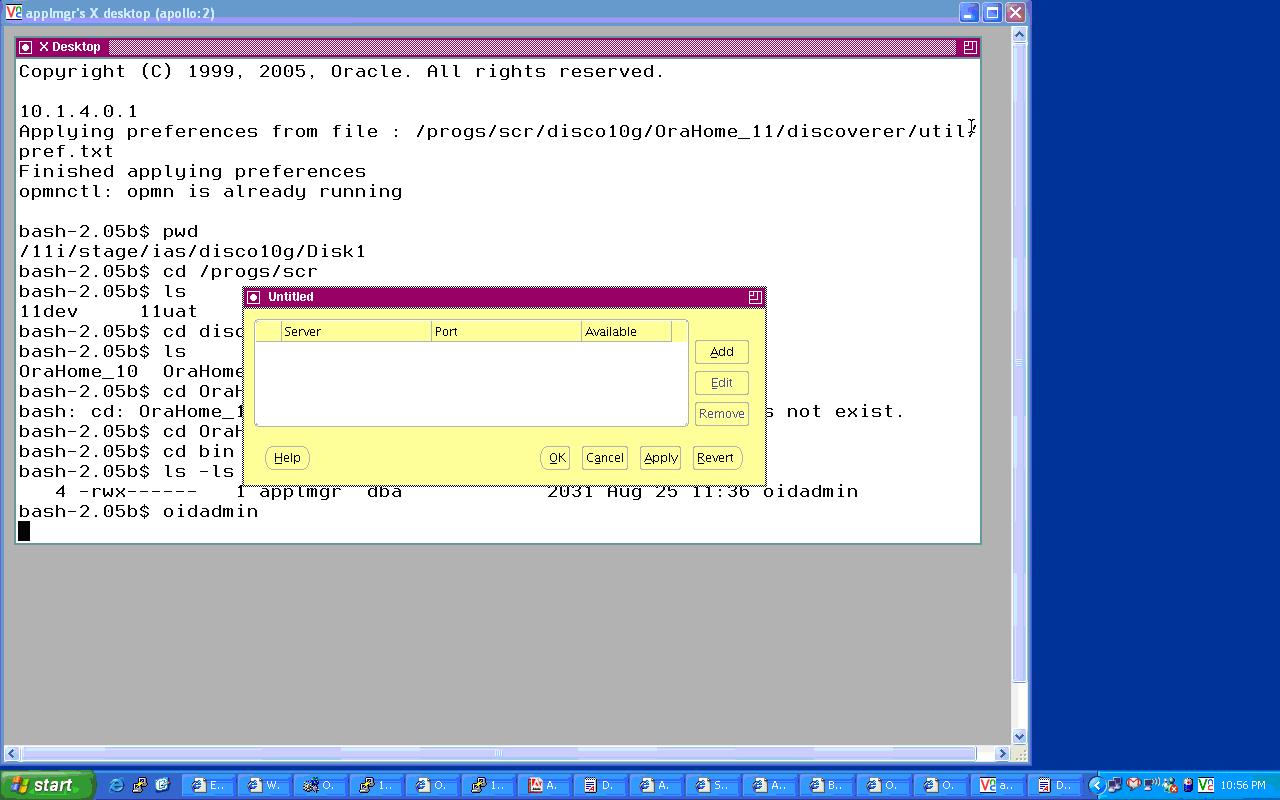Revert changes in the Untitled dialog
The image size is (1280, 800).
[x=715, y=458]
